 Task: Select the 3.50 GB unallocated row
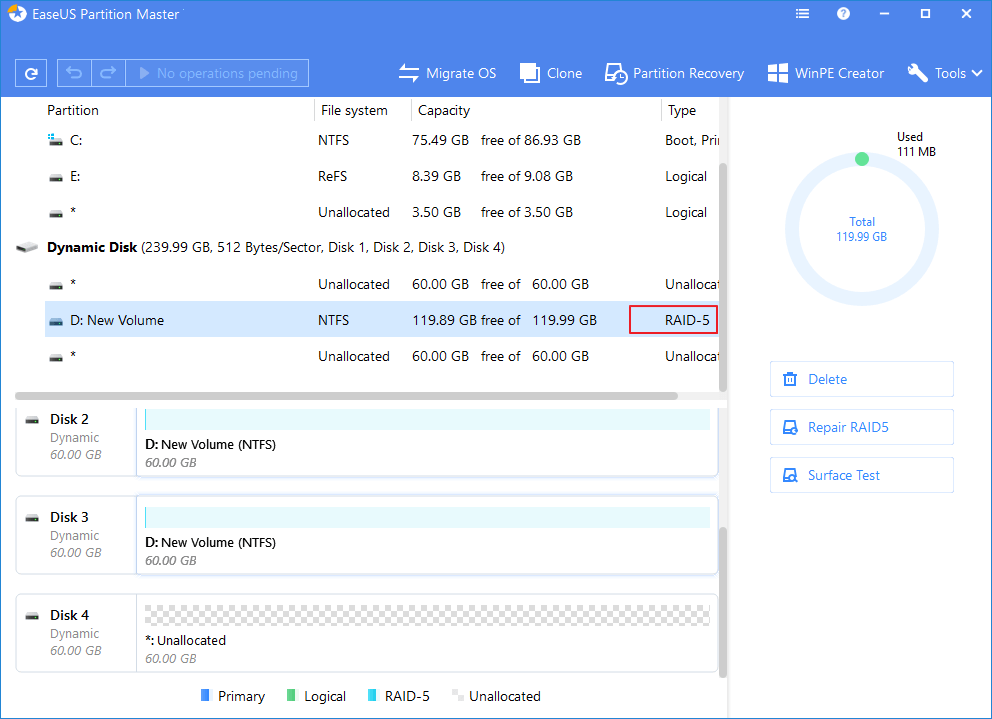point(382,213)
